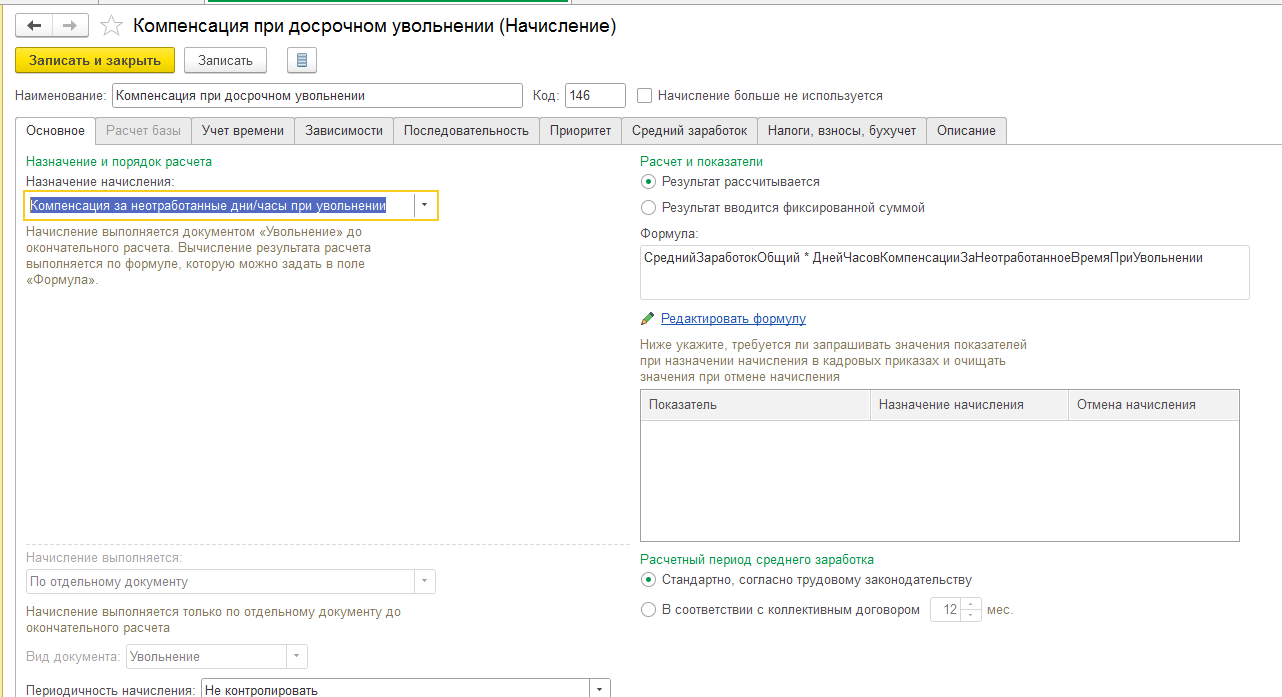Click the Вид документа field with Увольнение
Image resolution: width=1282 pixels, height=697 pixels.
(x=206, y=657)
